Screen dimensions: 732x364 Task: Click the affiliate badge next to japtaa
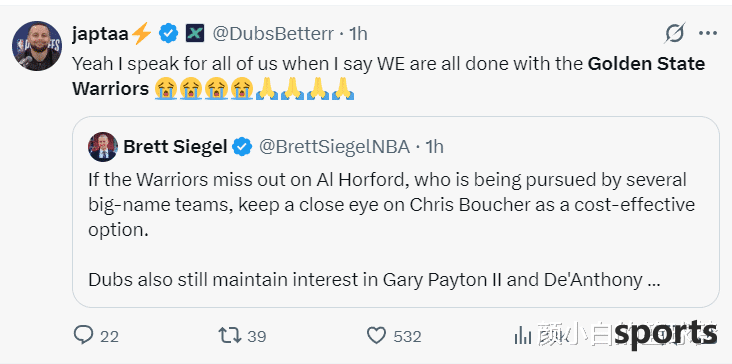195,34
